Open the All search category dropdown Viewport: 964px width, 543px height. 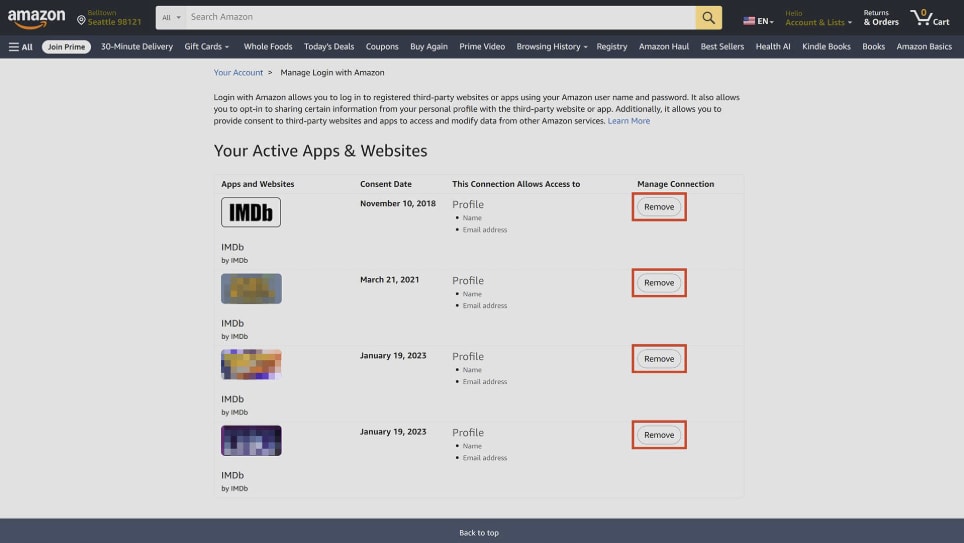point(171,18)
